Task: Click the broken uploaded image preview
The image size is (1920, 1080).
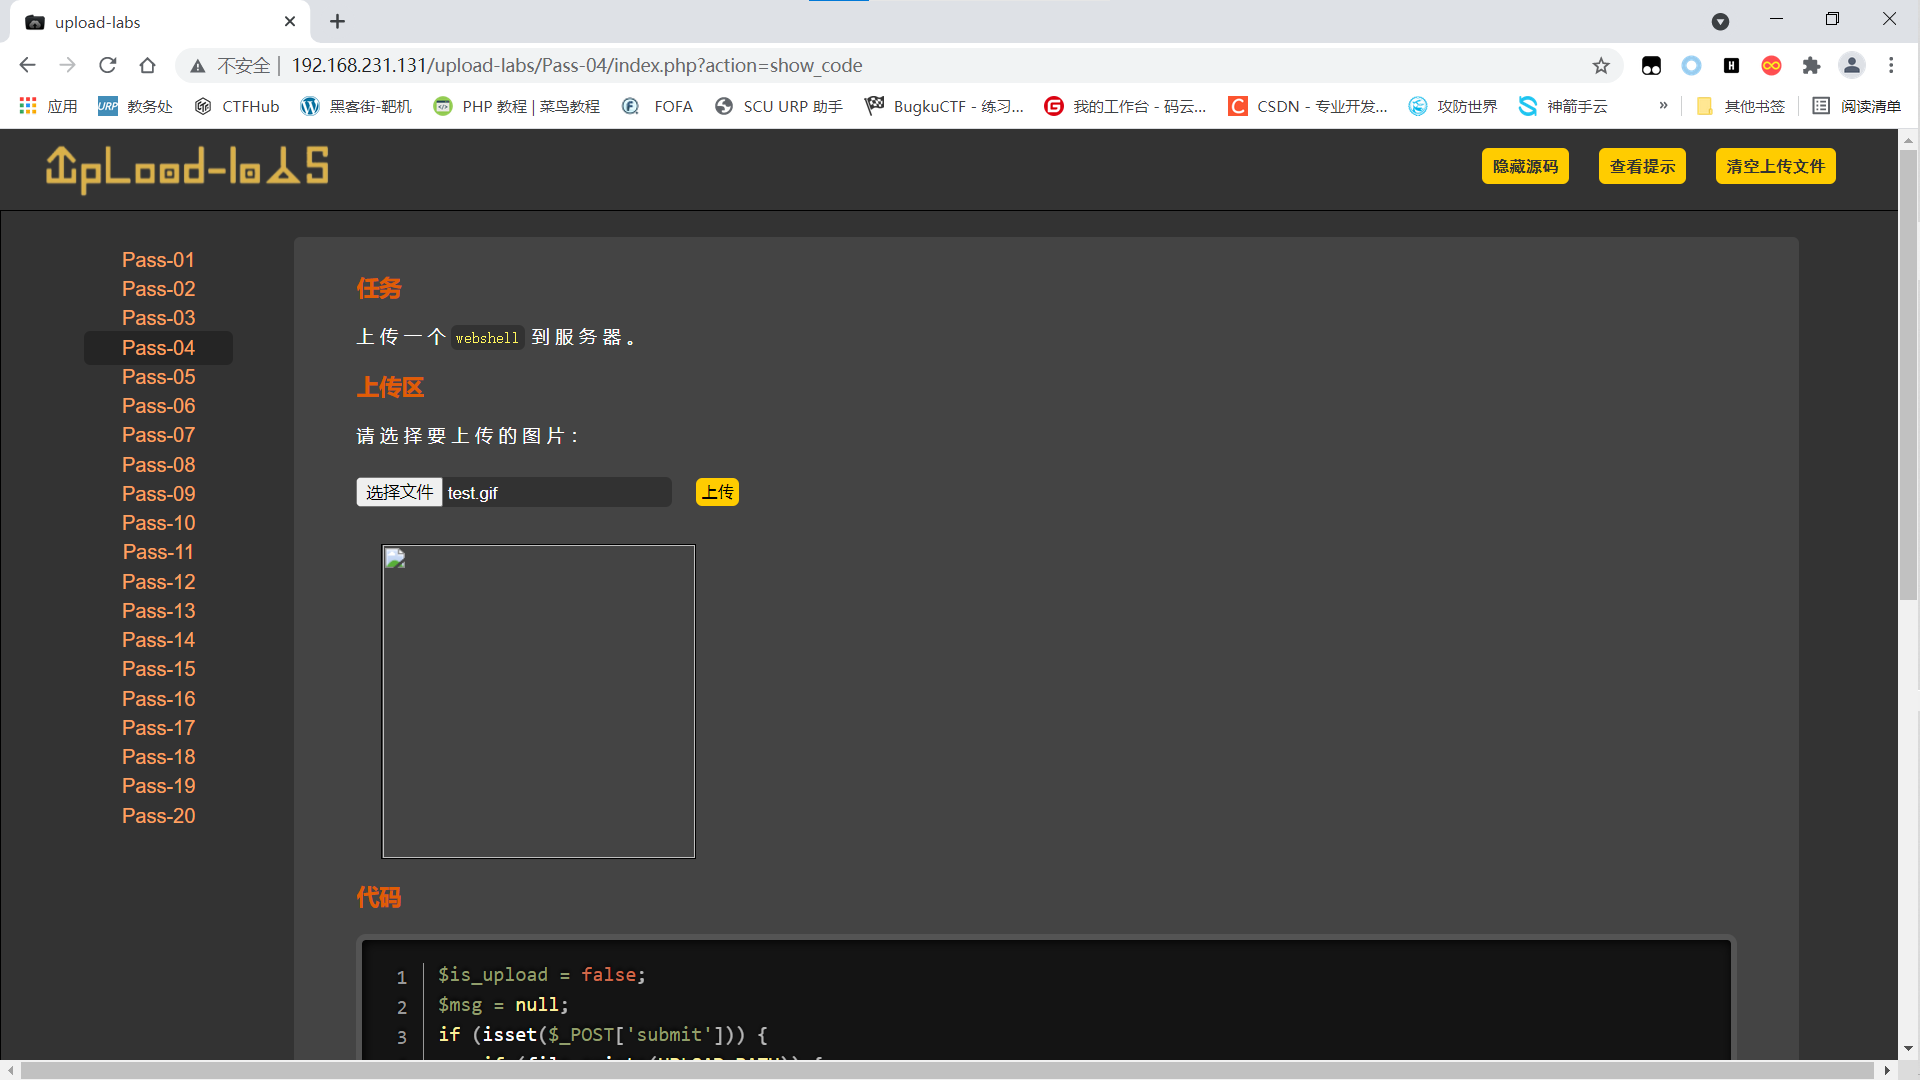Action: [538, 701]
